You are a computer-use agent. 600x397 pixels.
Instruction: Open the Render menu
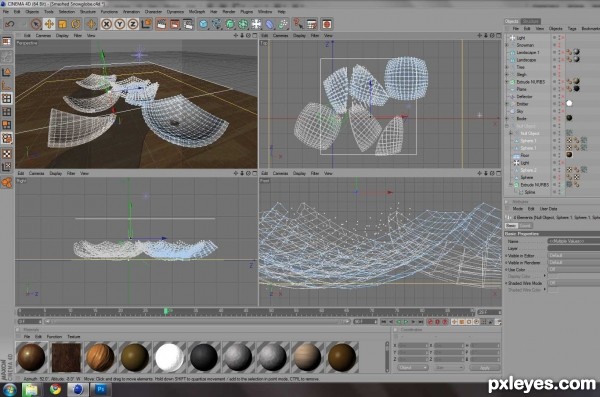tap(229, 12)
